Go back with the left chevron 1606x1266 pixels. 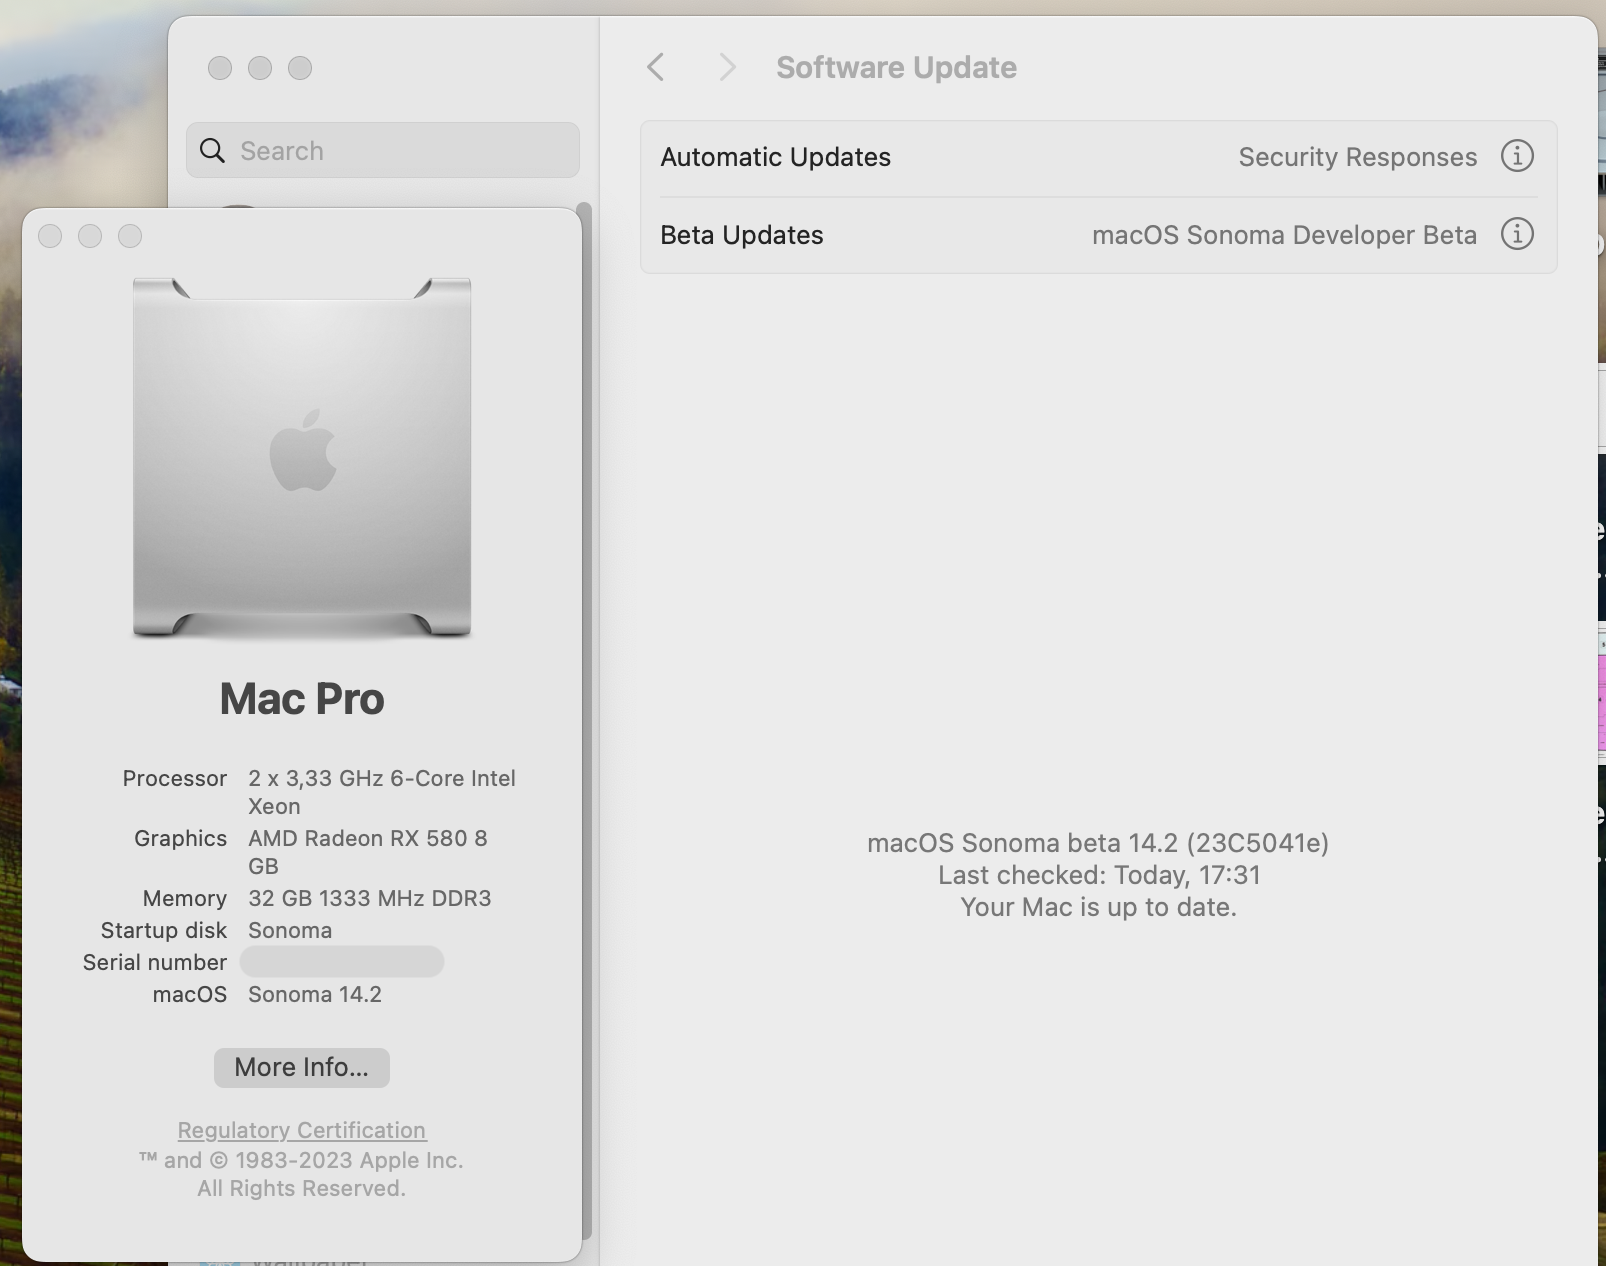click(x=656, y=67)
